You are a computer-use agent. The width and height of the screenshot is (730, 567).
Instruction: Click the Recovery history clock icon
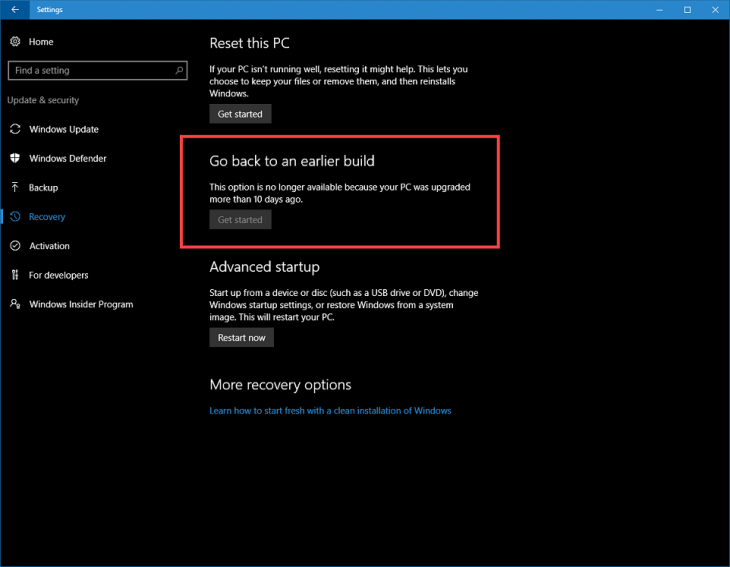coord(15,216)
